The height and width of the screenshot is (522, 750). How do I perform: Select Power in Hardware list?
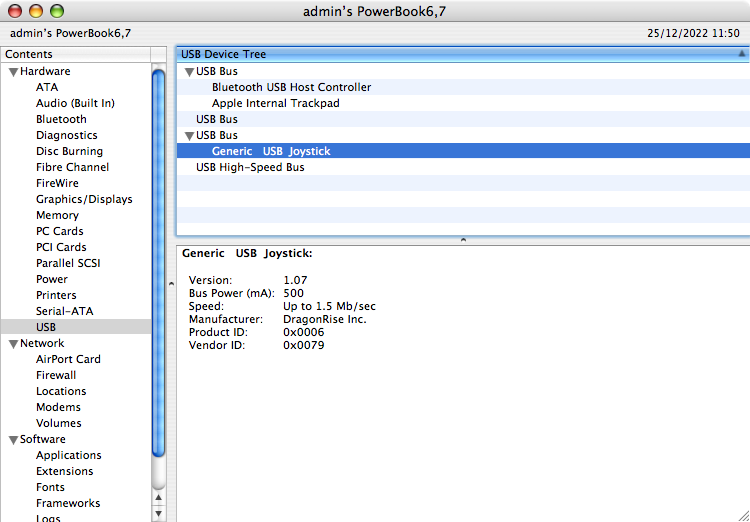[x=52, y=279]
